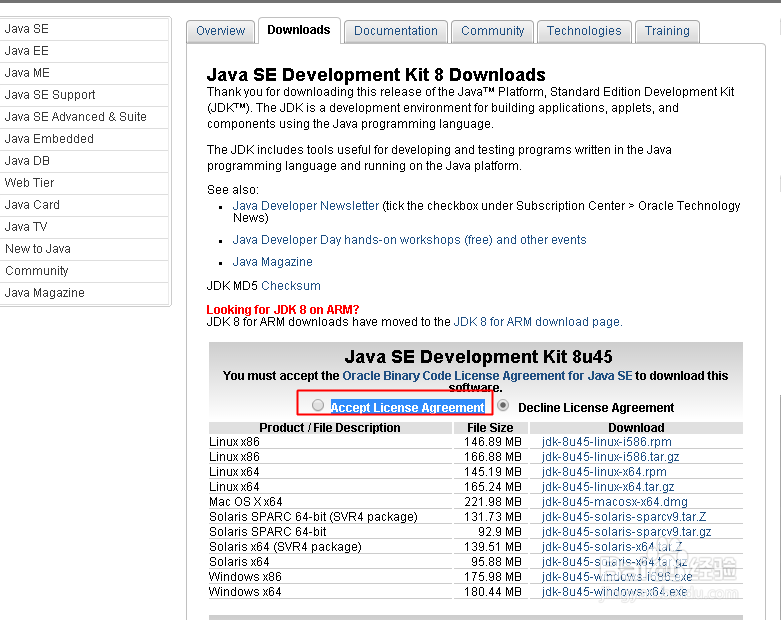
Task: Open Community item in left sidebar
Action: 84,270
